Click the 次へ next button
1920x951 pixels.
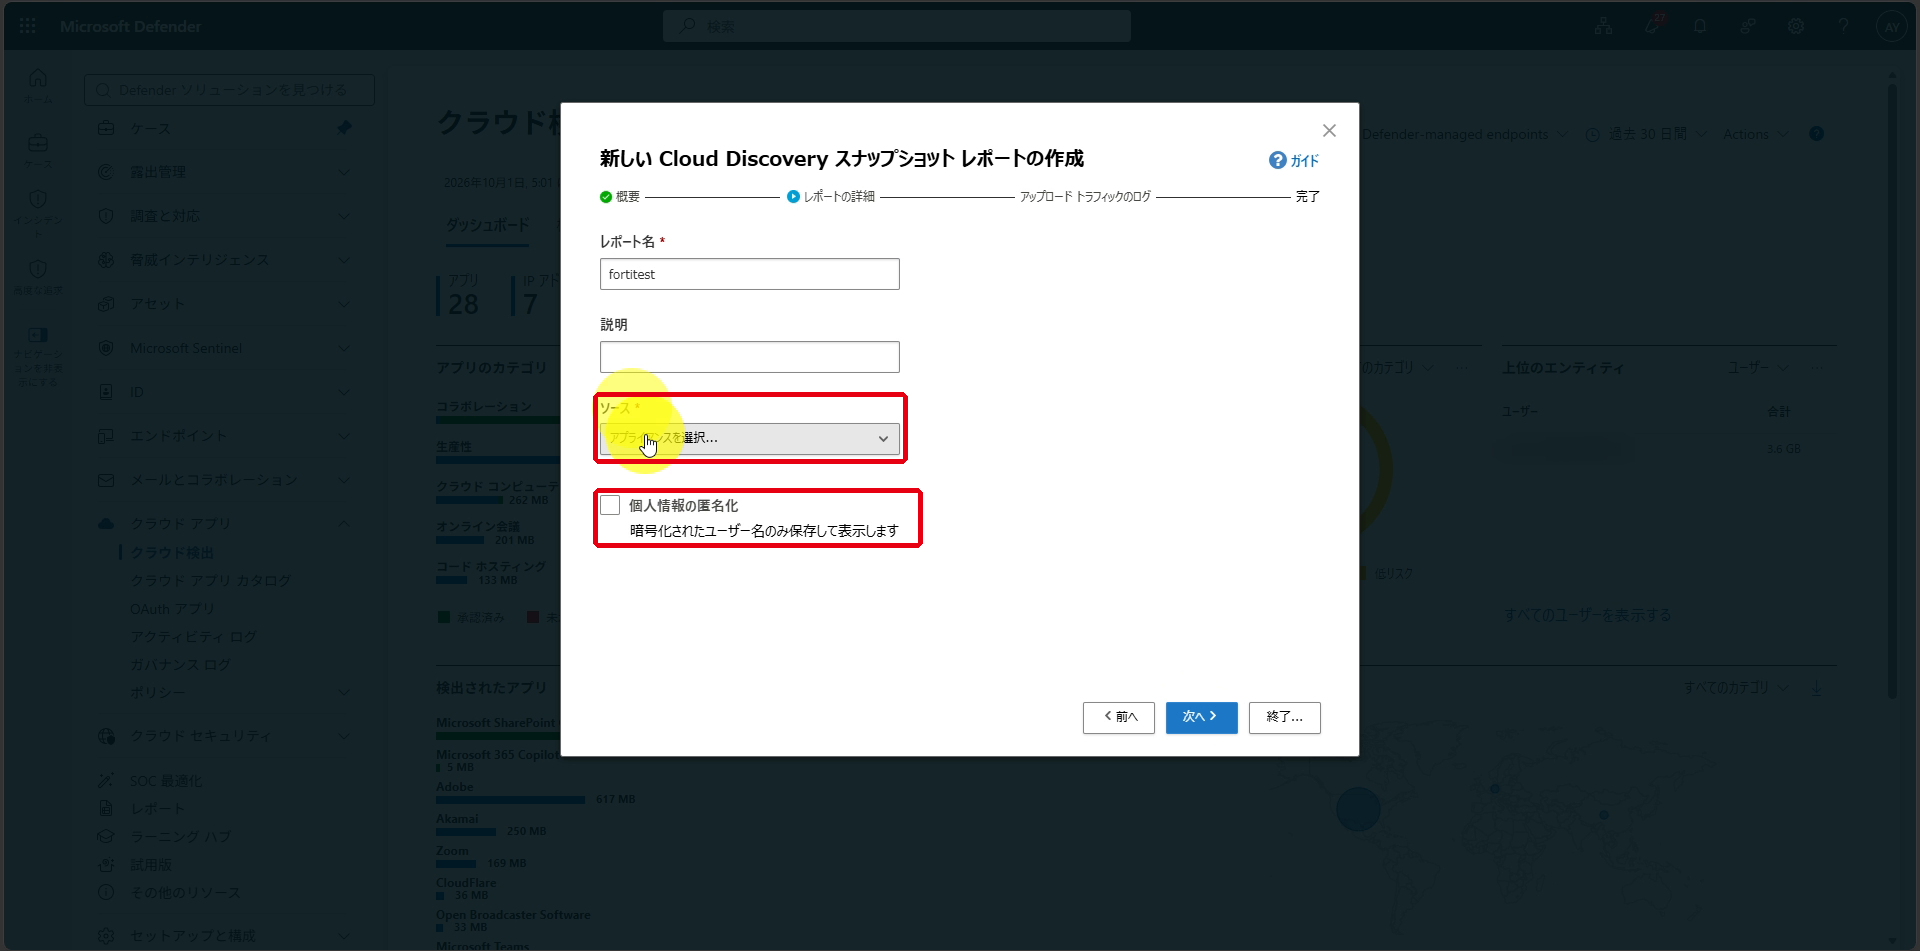pyautogui.click(x=1201, y=717)
